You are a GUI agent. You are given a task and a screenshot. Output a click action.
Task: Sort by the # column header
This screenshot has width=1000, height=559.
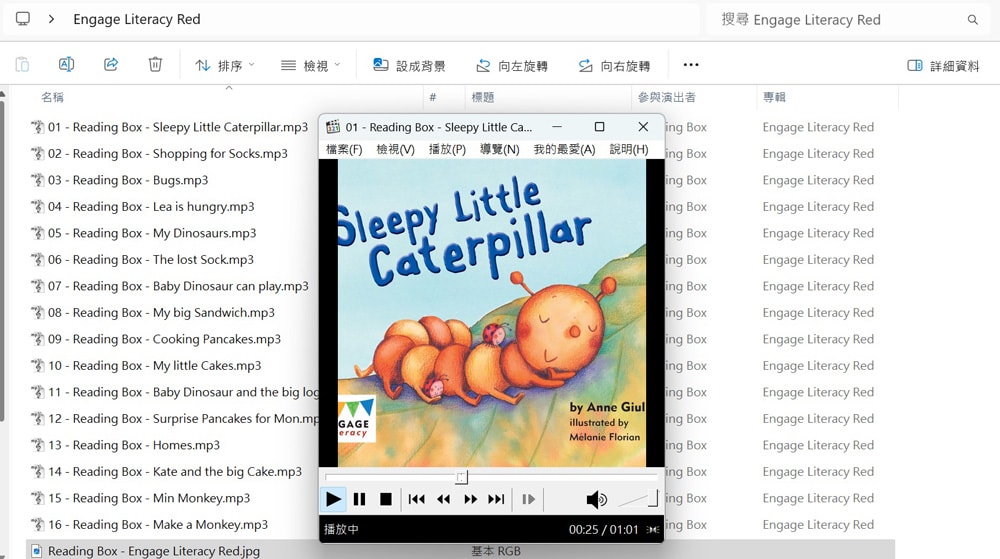tap(433, 97)
